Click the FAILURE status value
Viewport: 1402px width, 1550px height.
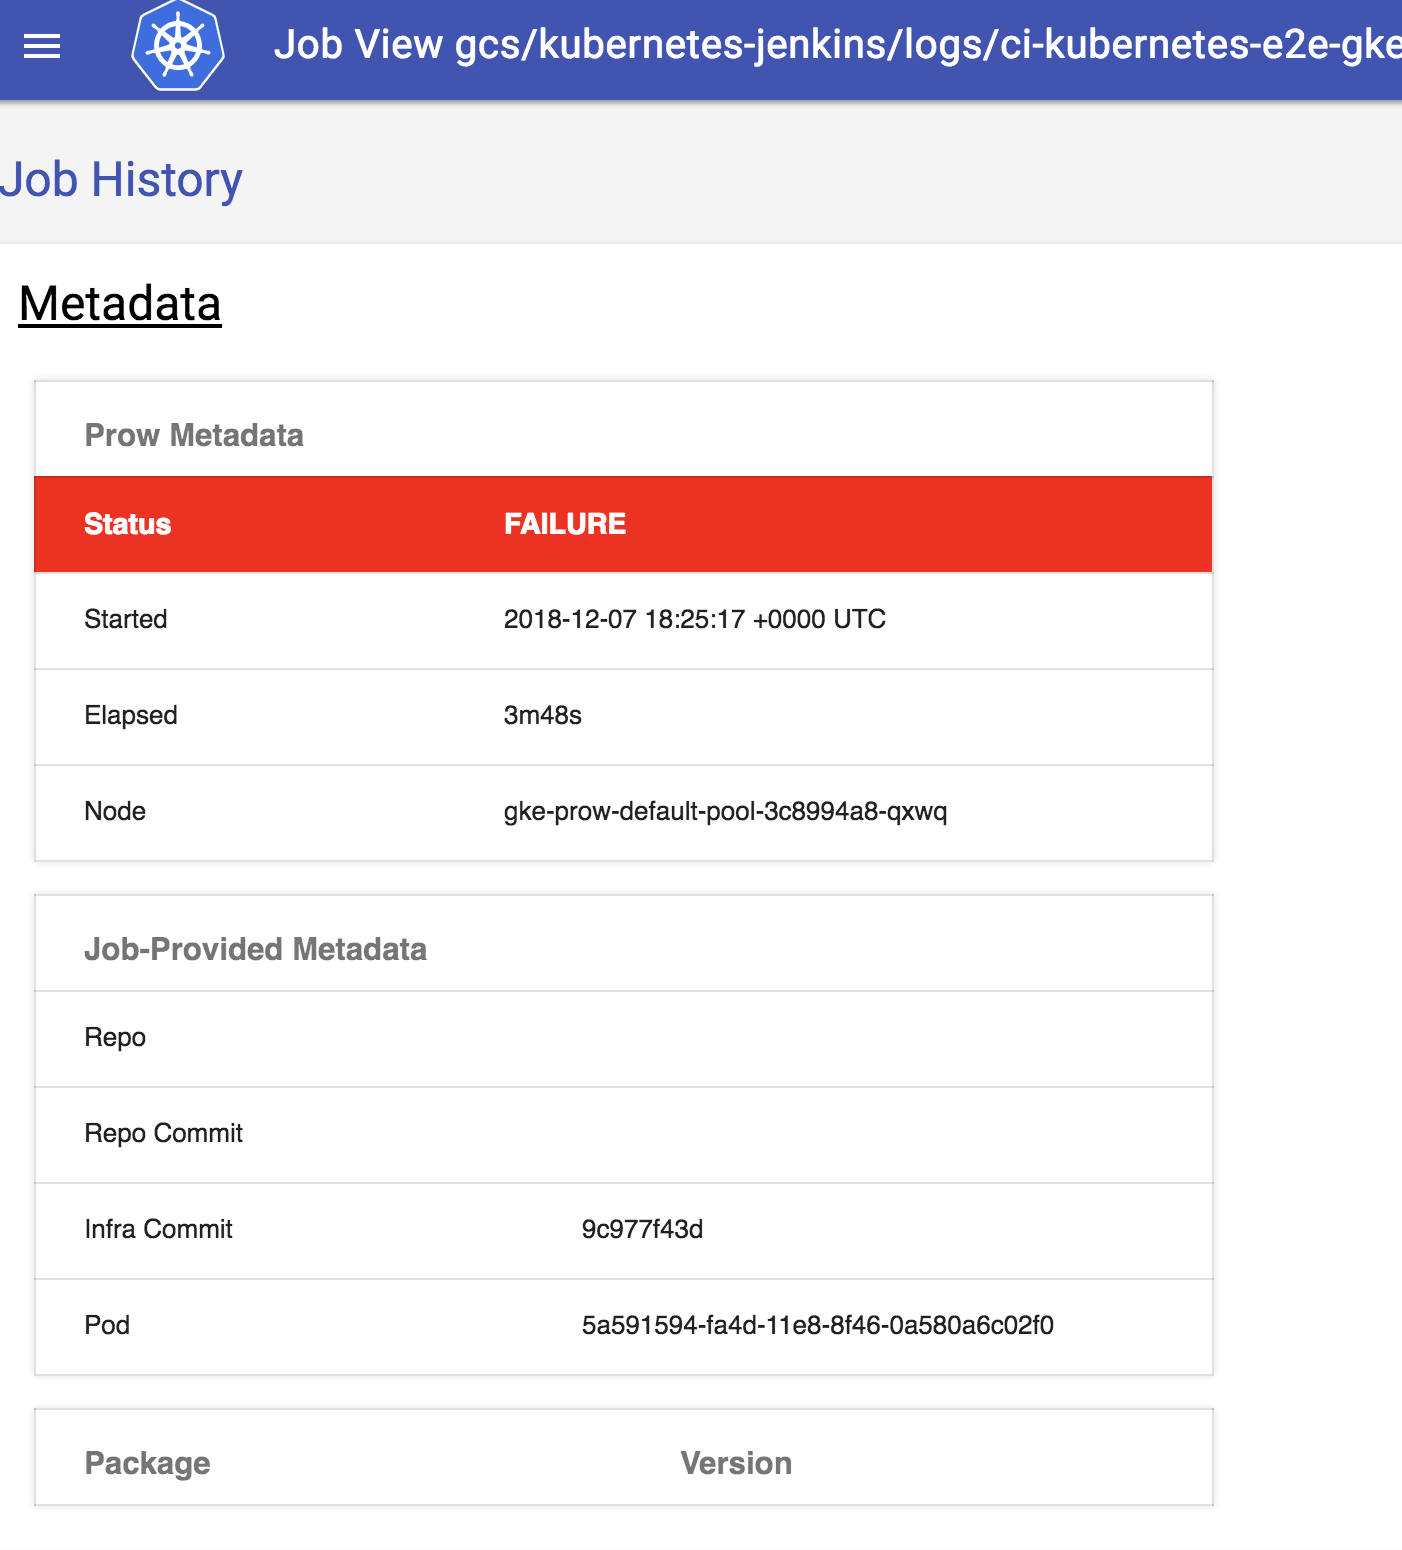(565, 524)
